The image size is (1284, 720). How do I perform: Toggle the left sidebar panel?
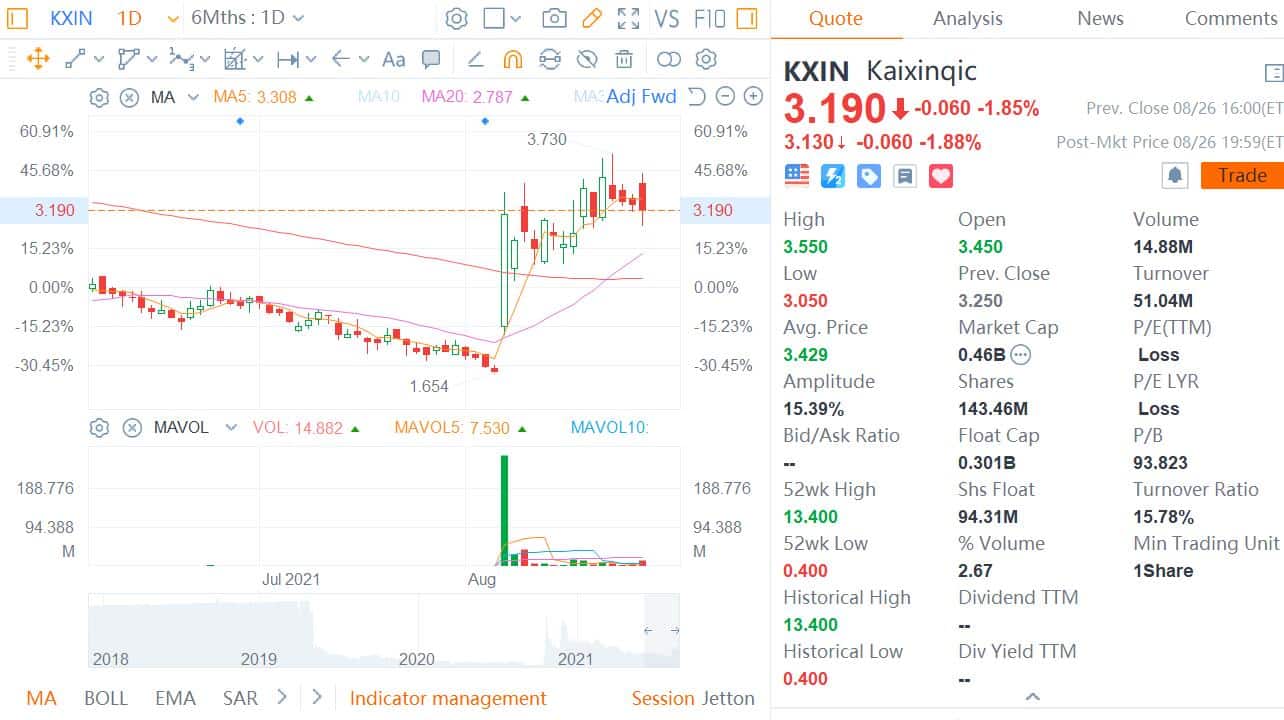pos(18,18)
